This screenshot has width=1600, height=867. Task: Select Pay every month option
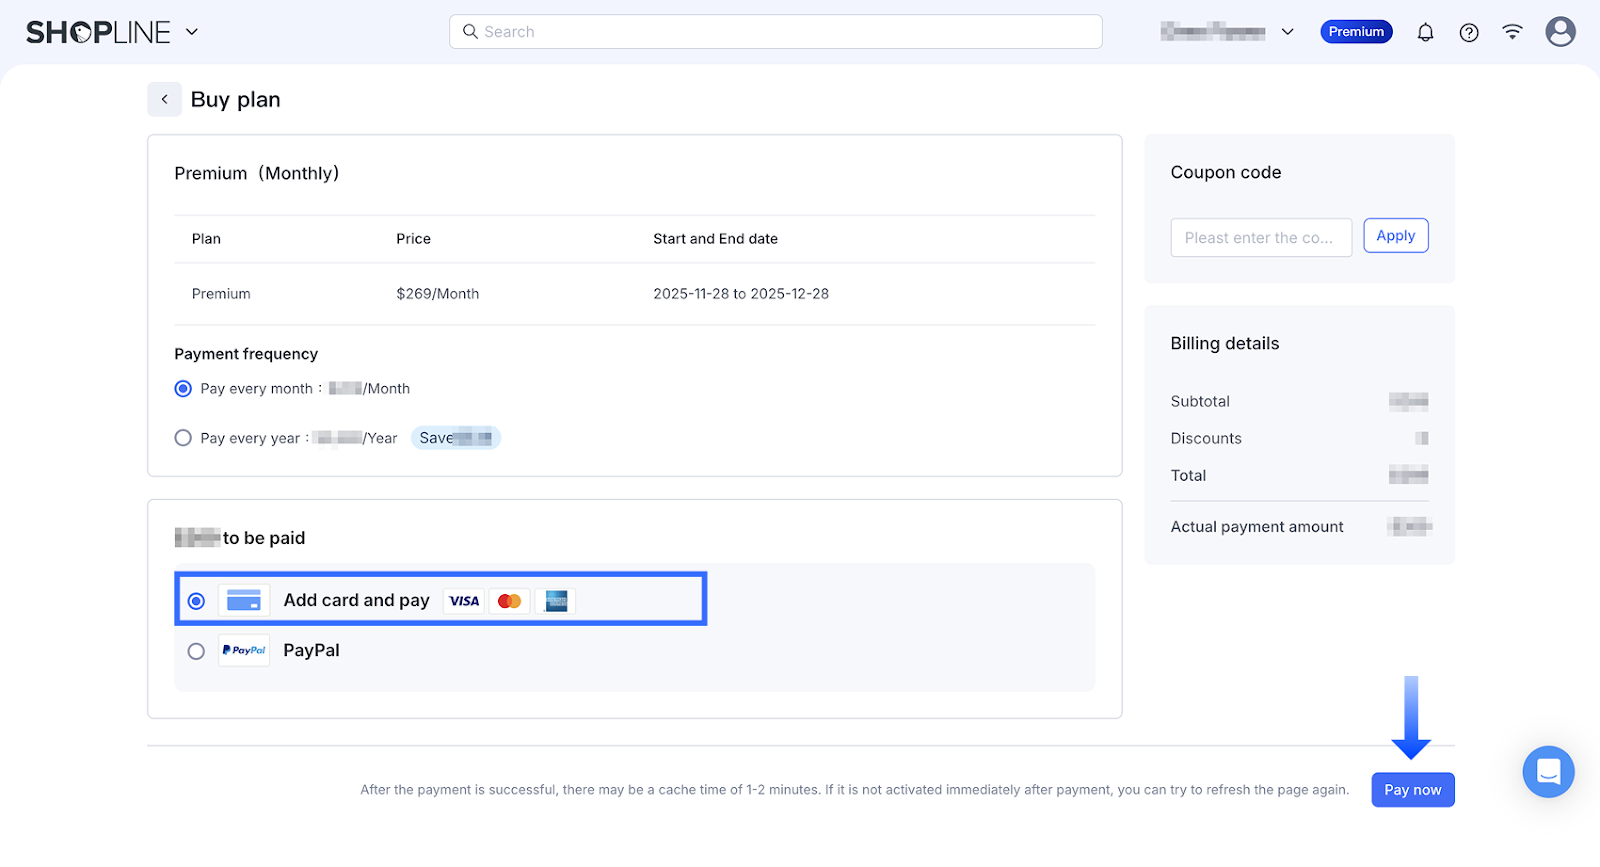click(183, 389)
